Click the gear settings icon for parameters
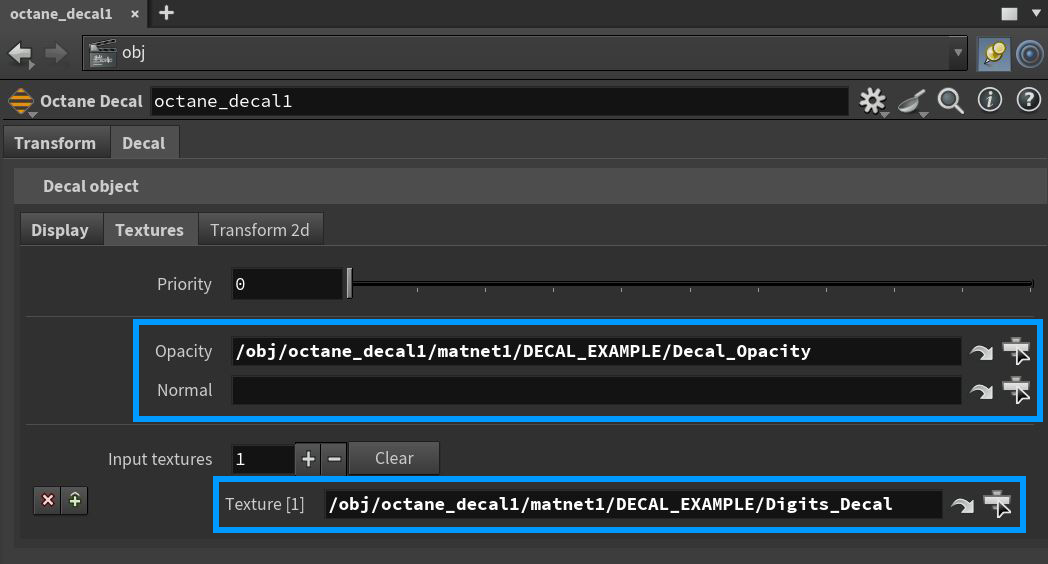This screenshot has height=564, width=1048. tap(873, 101)
